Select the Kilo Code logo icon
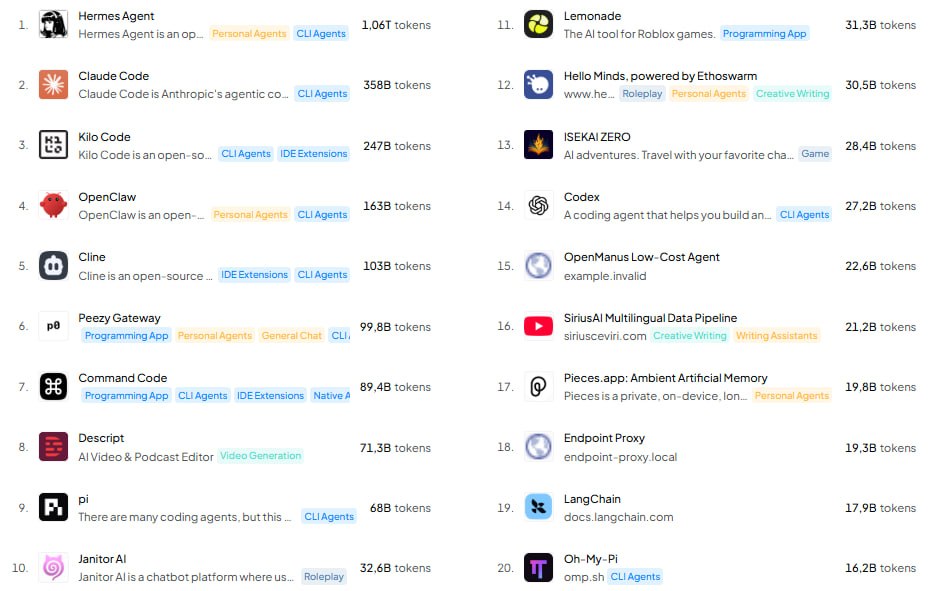 (x=54, y=145)
